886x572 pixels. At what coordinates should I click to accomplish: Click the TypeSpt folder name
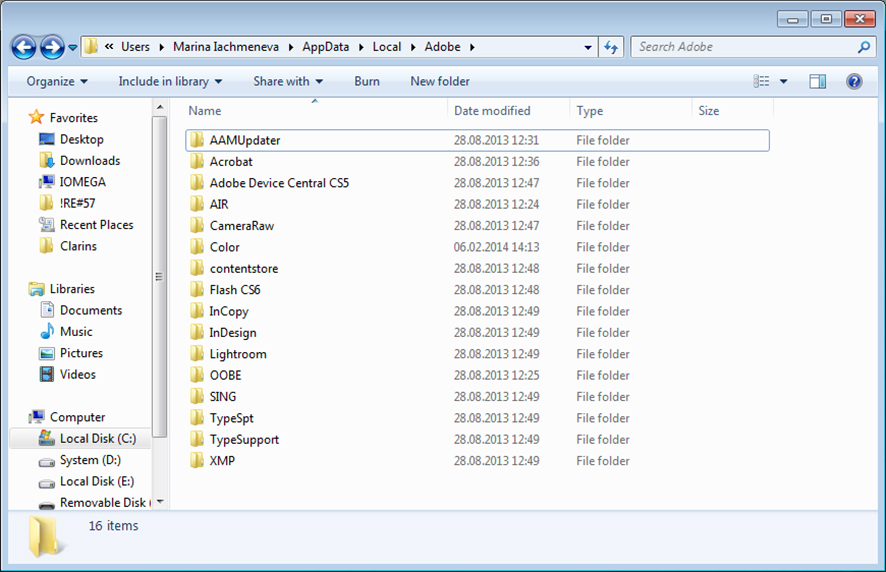232,418
